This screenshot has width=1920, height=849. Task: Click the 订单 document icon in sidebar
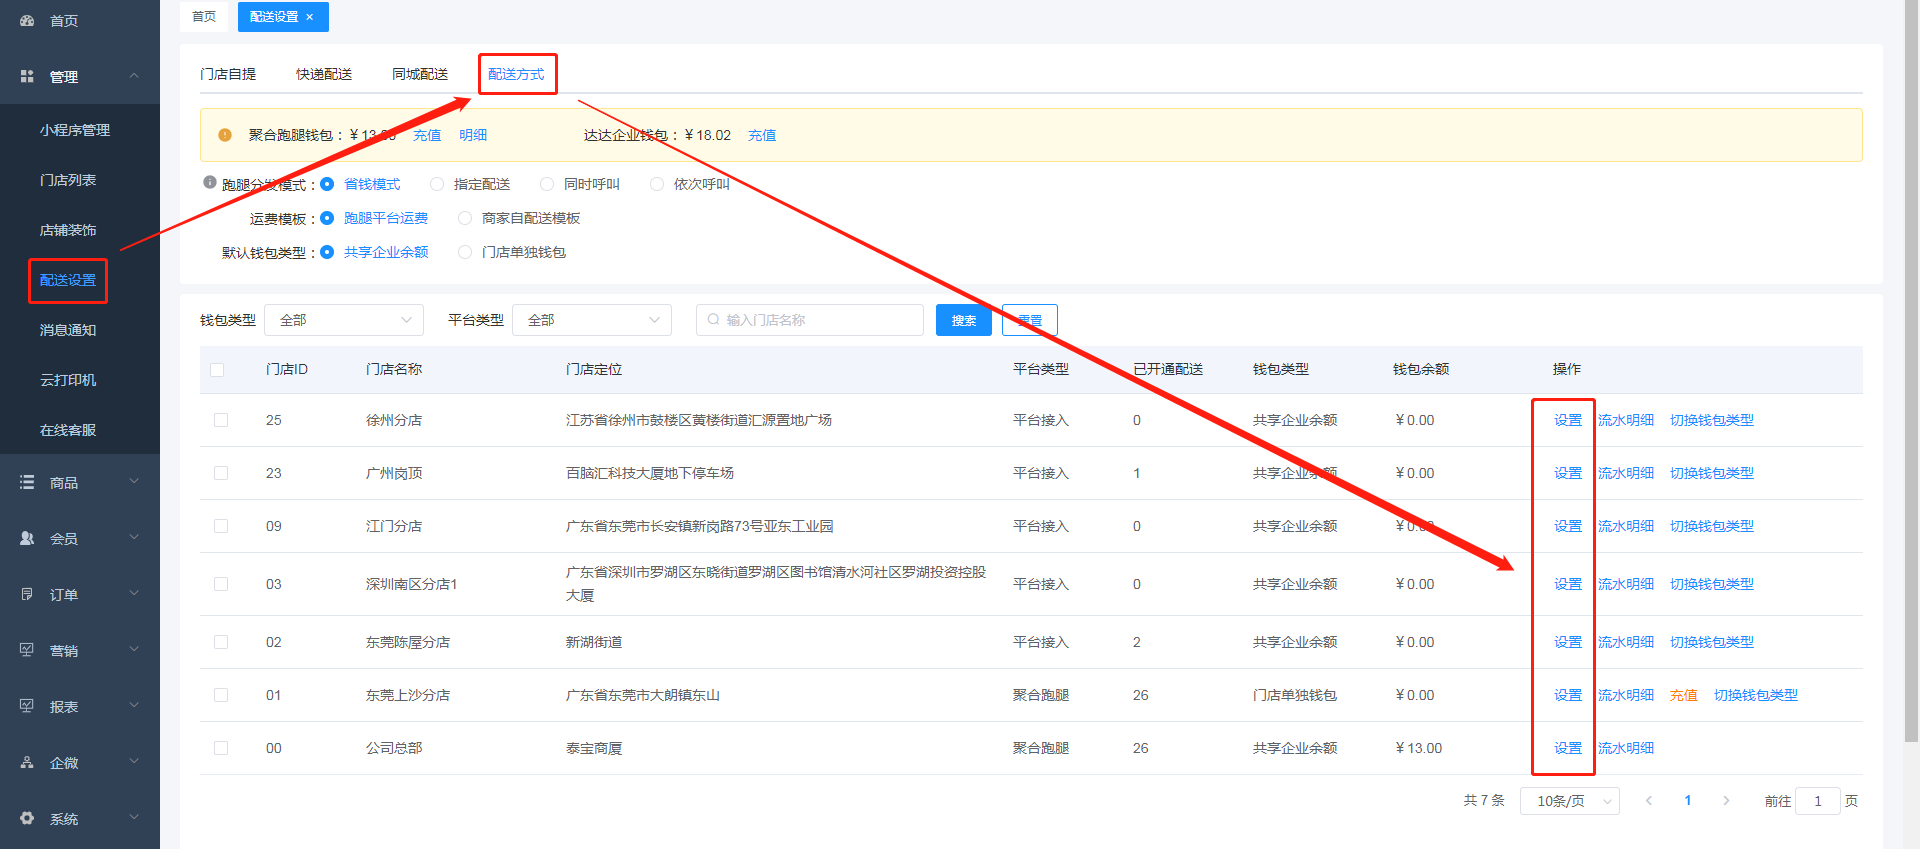tap(27, 594)
